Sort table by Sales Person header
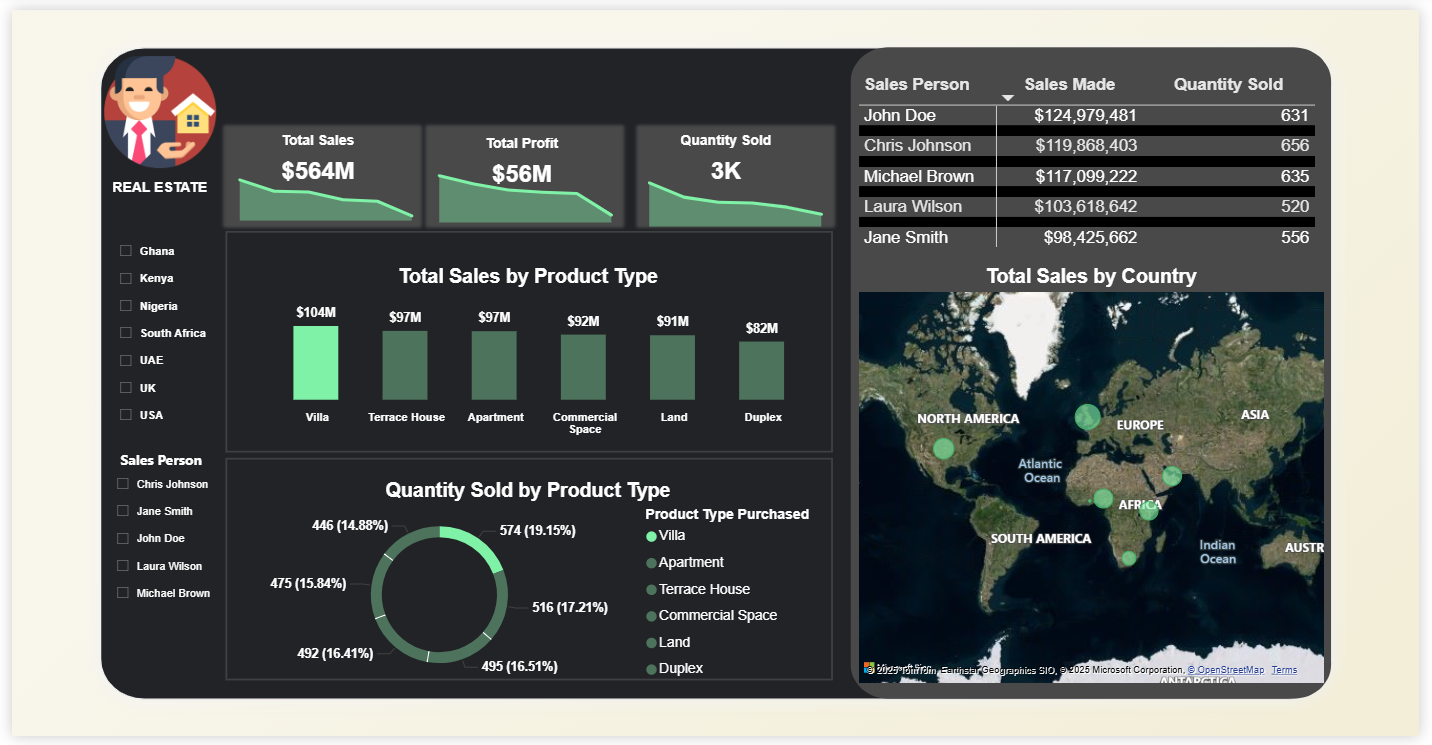The height and width of the screenshot is (745, 1432). [x=916, y=85]
